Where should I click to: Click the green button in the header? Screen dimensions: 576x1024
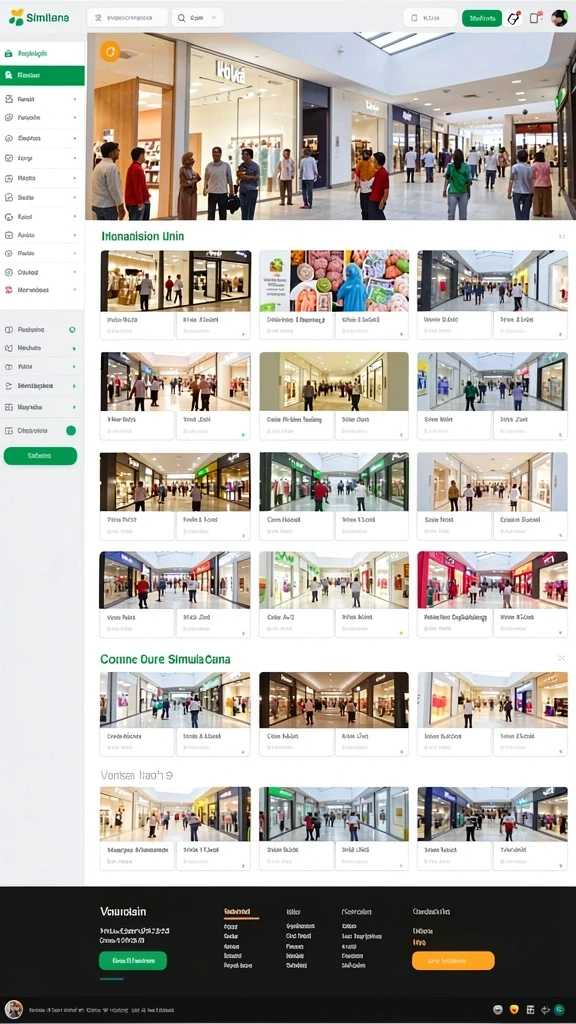click(x=482, y=18)
